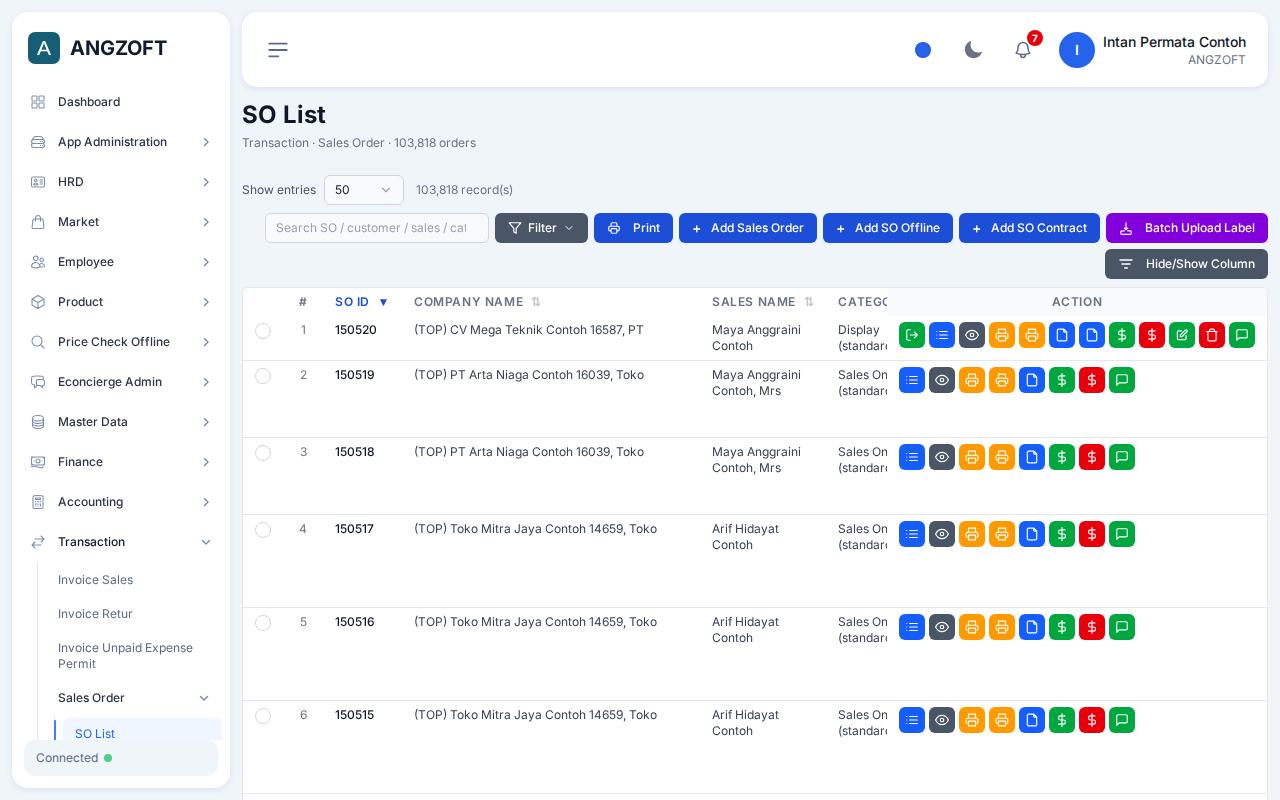Viewport: 1280px width, 800px height.
Task: Select the row for SO 150520
Action: click(263, 331)
